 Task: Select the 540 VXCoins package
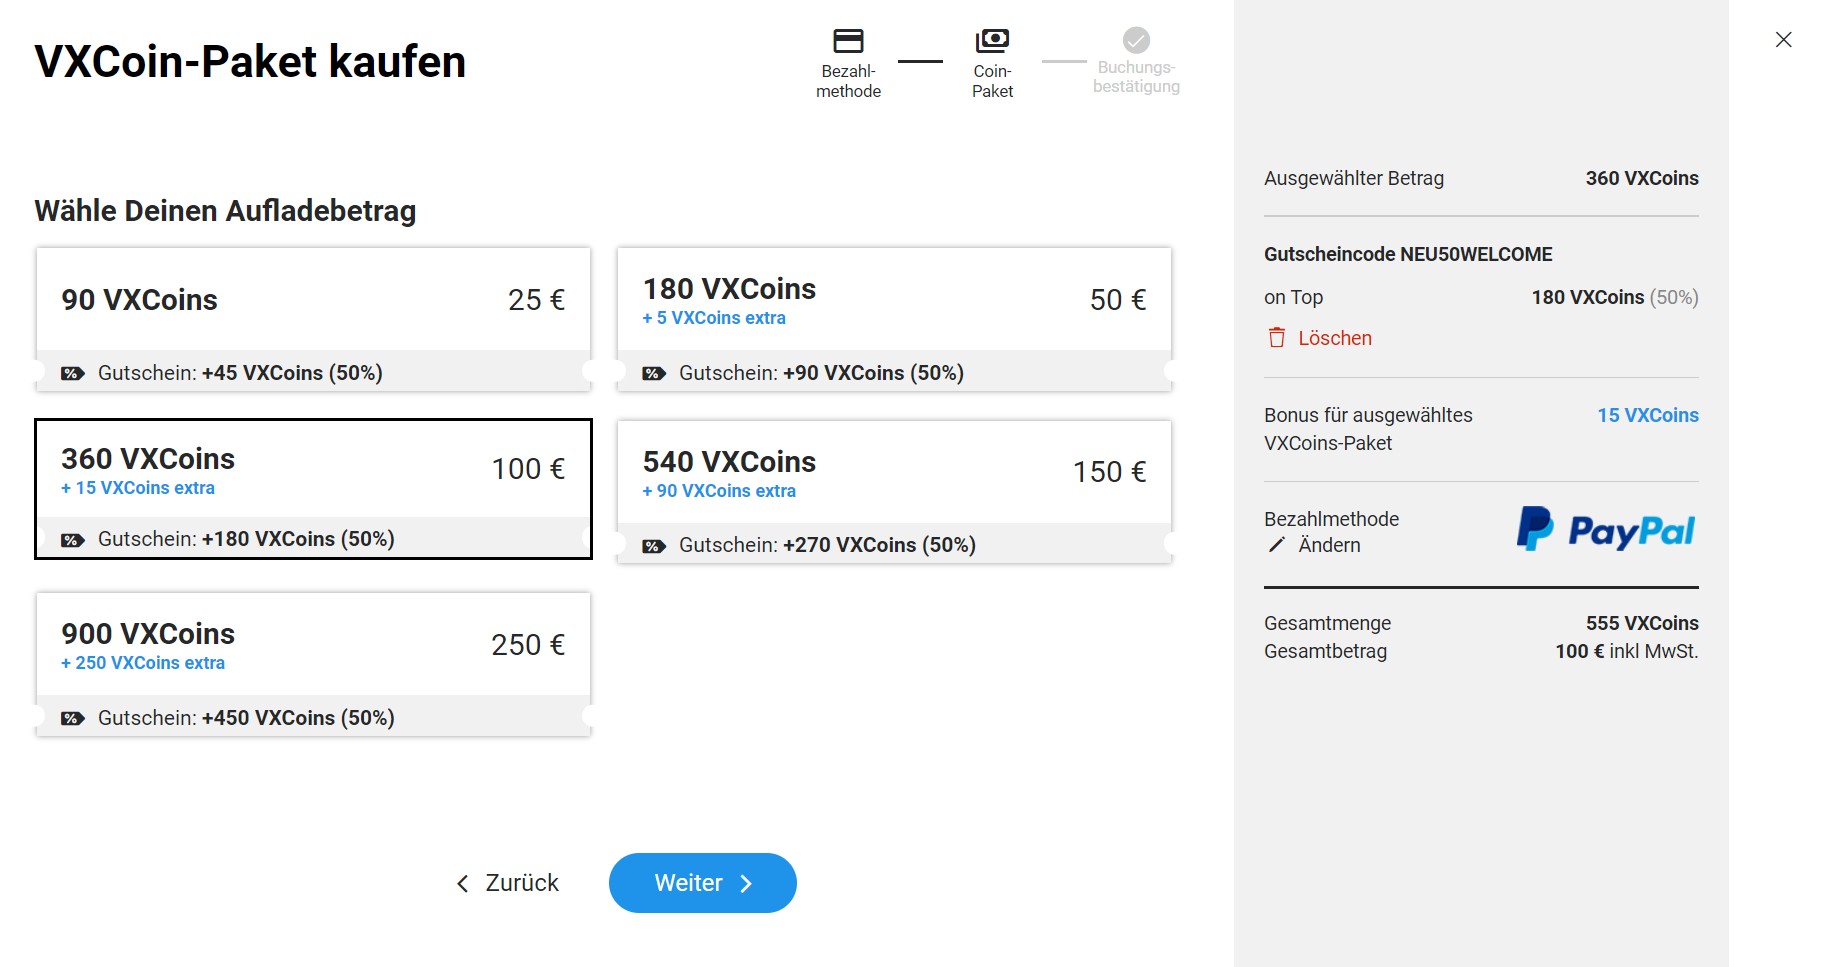(x=895, y=470)
